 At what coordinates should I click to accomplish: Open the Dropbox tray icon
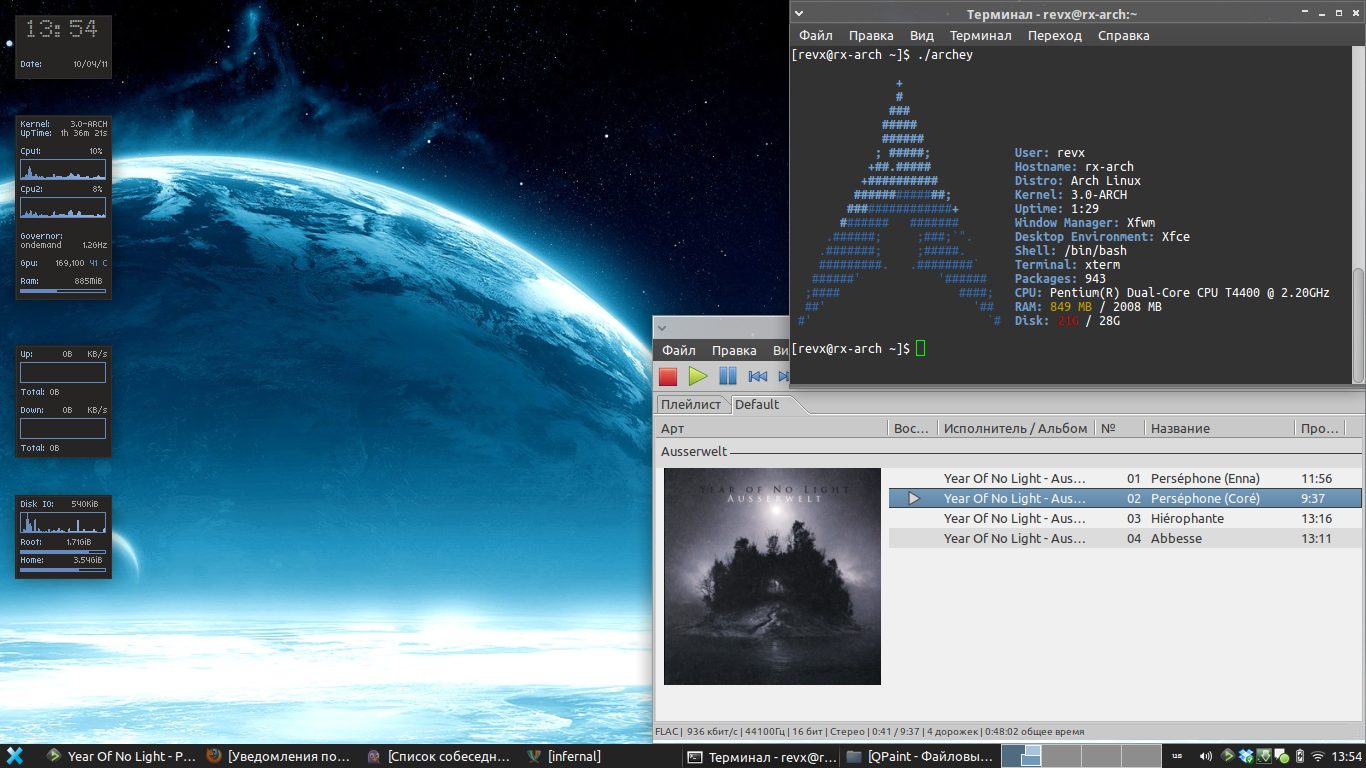1246,756
